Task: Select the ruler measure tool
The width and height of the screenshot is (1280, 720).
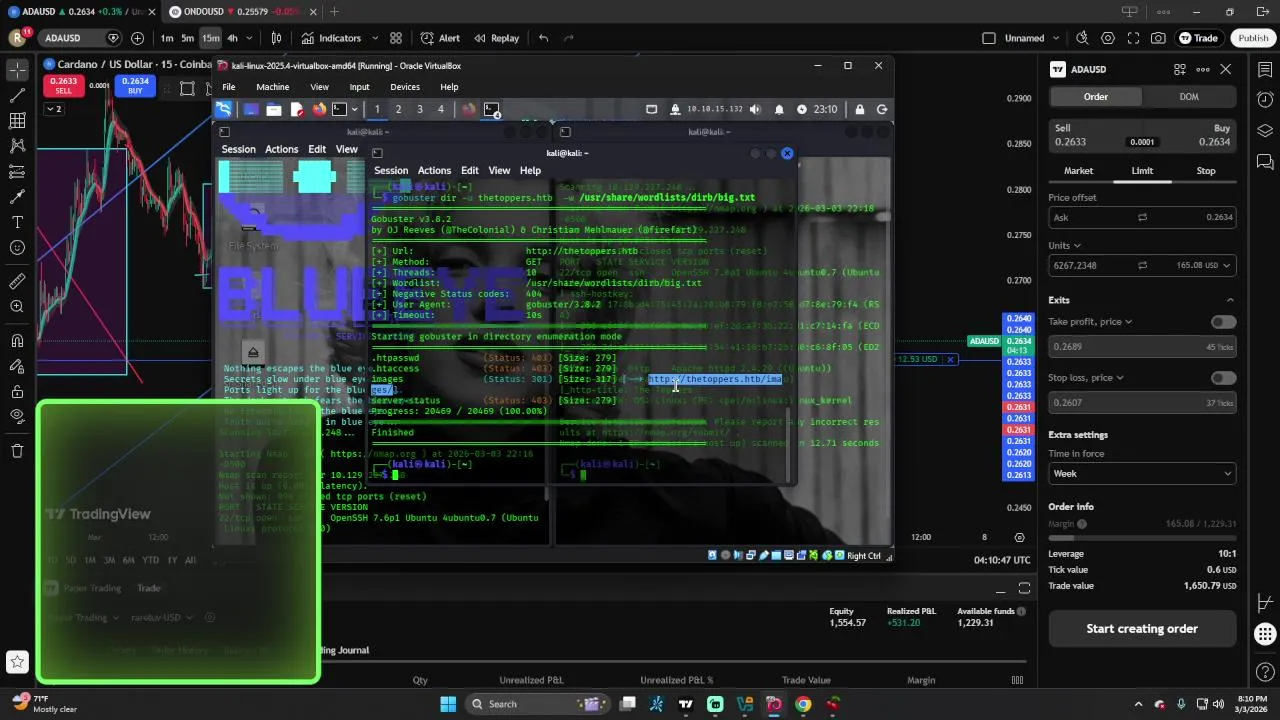Action: tap(17, 281)
